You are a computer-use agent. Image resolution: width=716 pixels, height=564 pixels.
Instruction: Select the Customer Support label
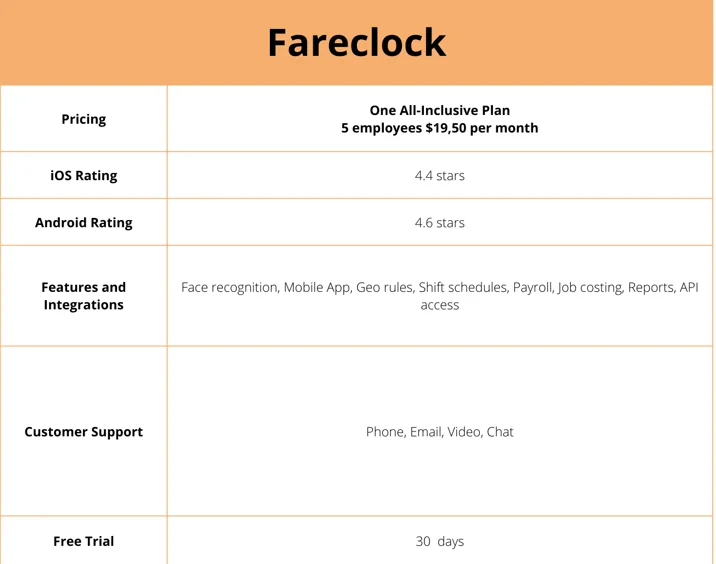tap(84, 432)
